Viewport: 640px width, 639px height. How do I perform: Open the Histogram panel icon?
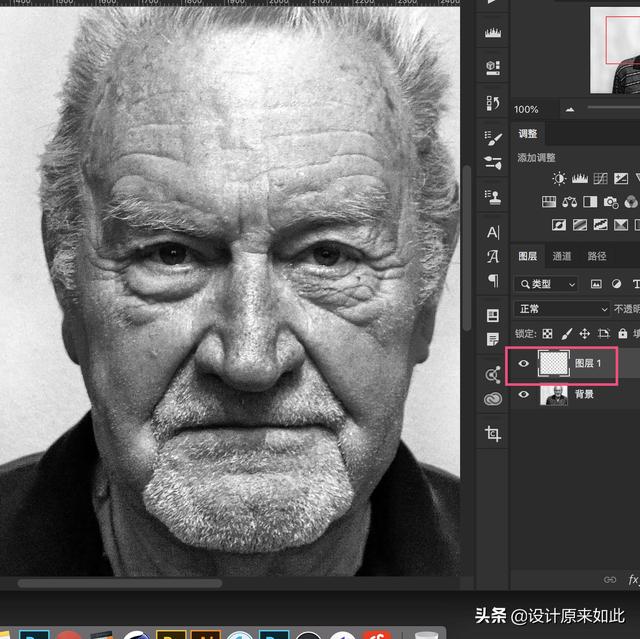[493, 33]
